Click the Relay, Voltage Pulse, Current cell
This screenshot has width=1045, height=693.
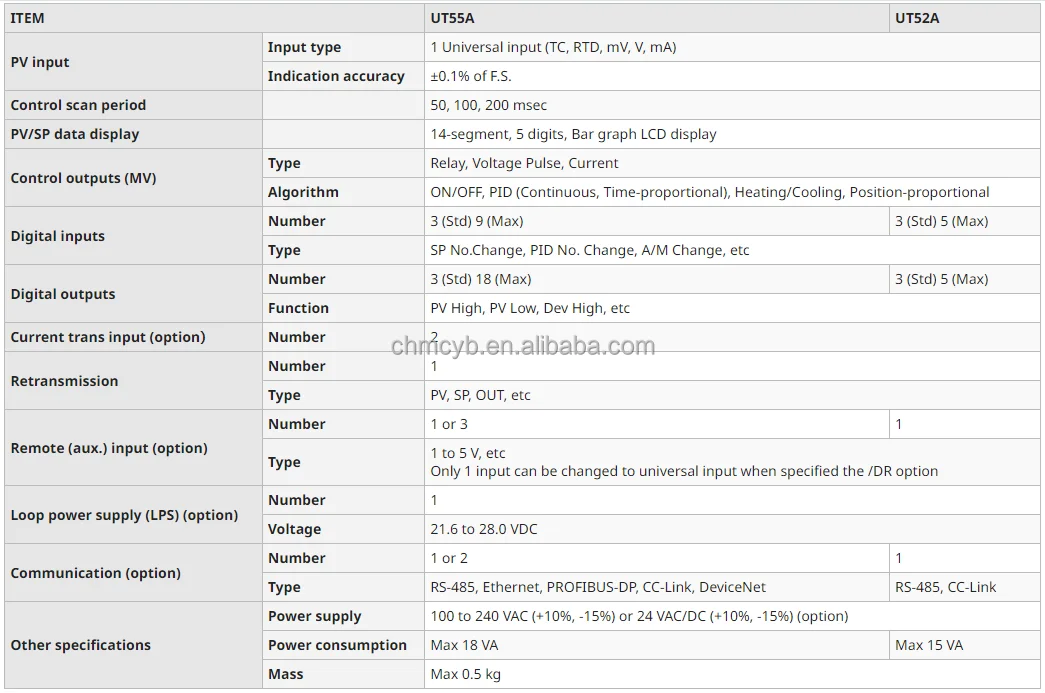click(524, 163)
